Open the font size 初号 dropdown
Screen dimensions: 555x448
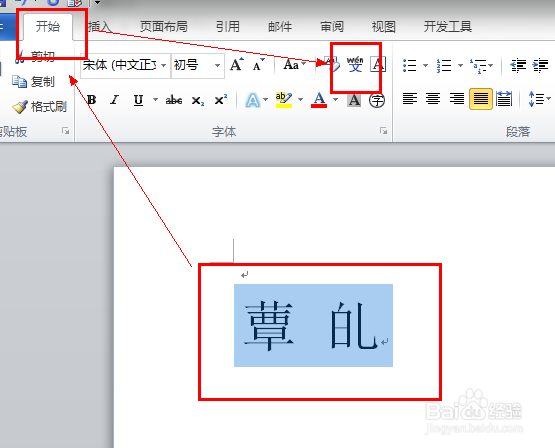198,65
